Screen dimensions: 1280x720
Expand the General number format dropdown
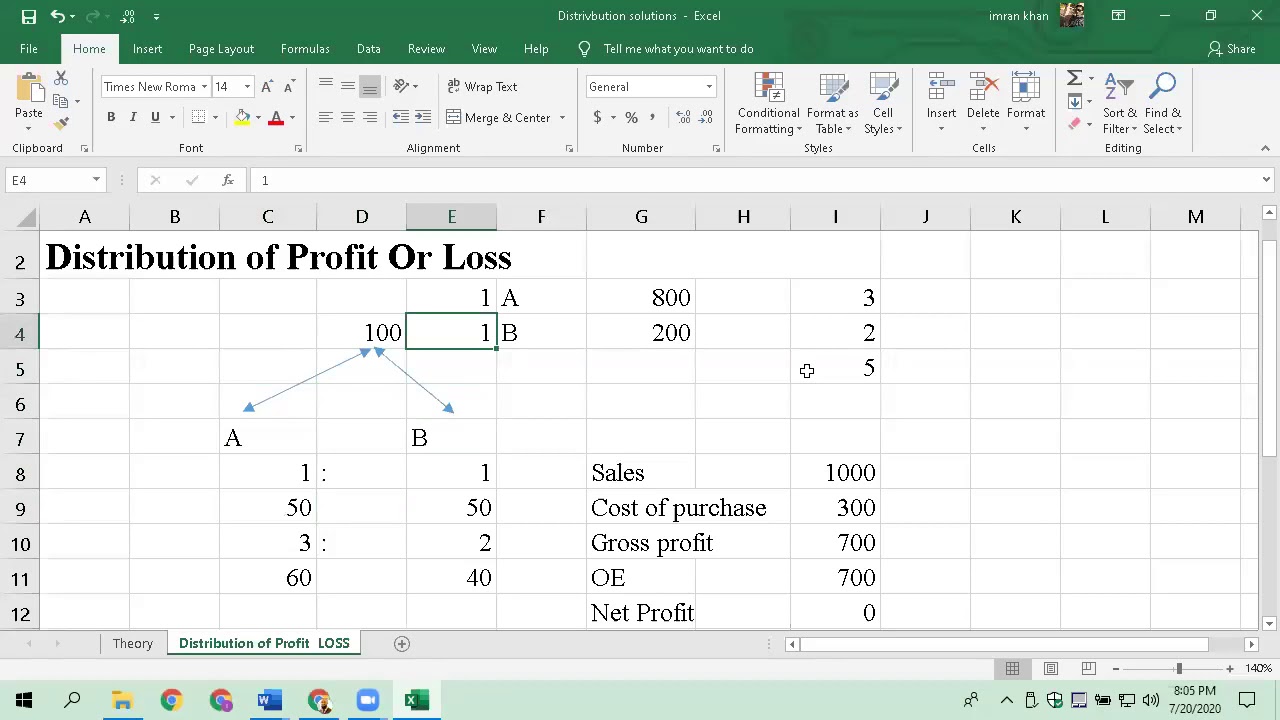click(x=709, y=87)
